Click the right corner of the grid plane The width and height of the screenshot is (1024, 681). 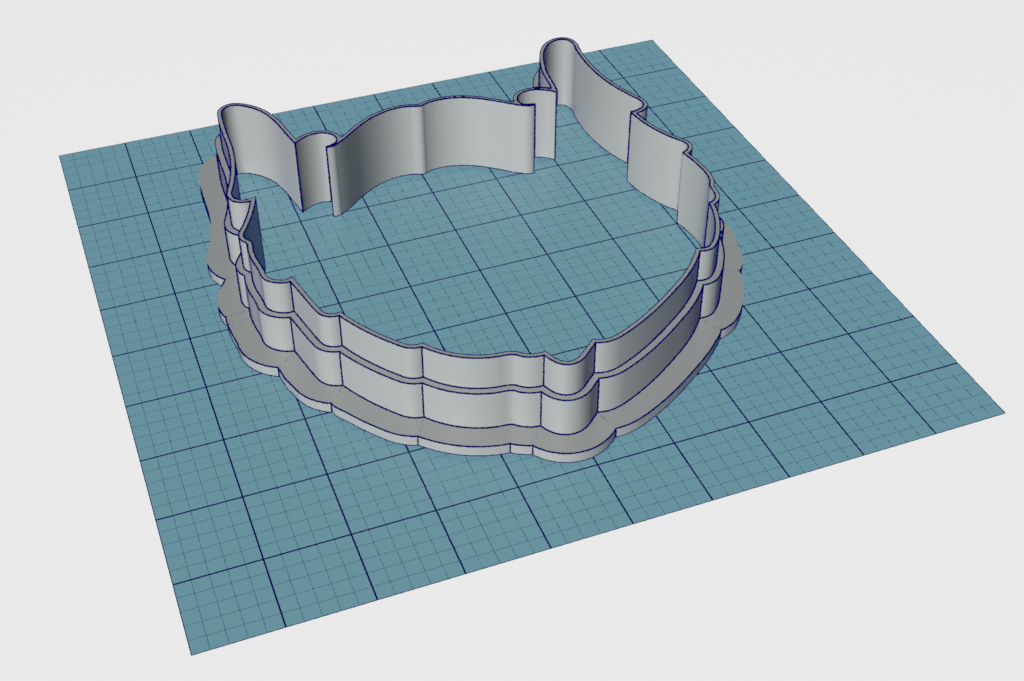pyautogui.click(x=1001, y=410)
